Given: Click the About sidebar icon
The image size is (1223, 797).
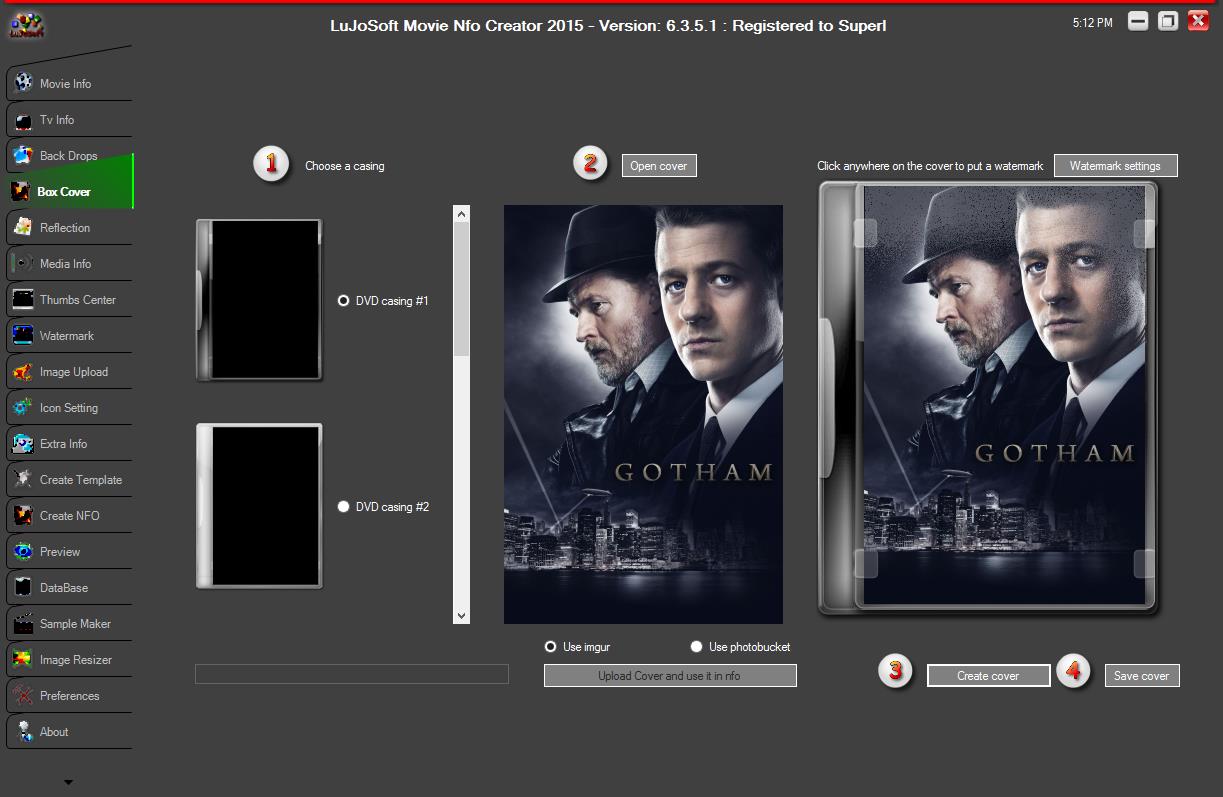Looking at the screenshot, I should point(23,732).
